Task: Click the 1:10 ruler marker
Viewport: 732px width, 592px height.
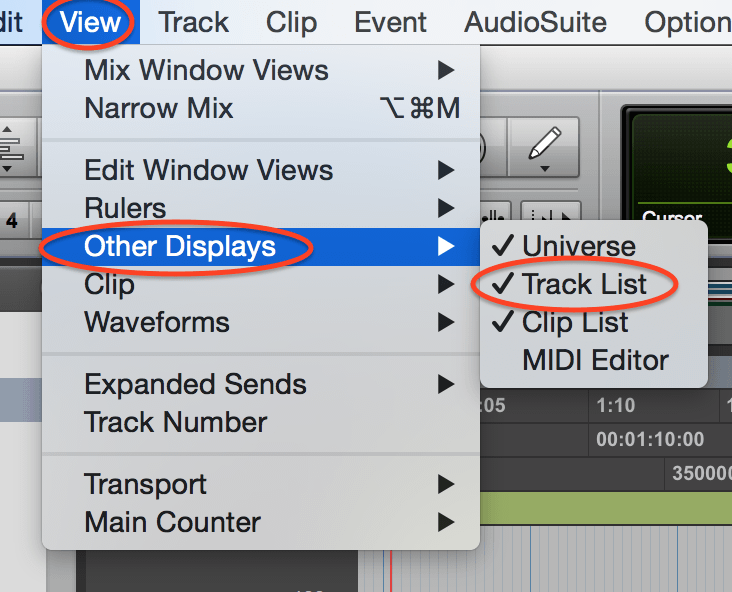Action: [616, 405]
